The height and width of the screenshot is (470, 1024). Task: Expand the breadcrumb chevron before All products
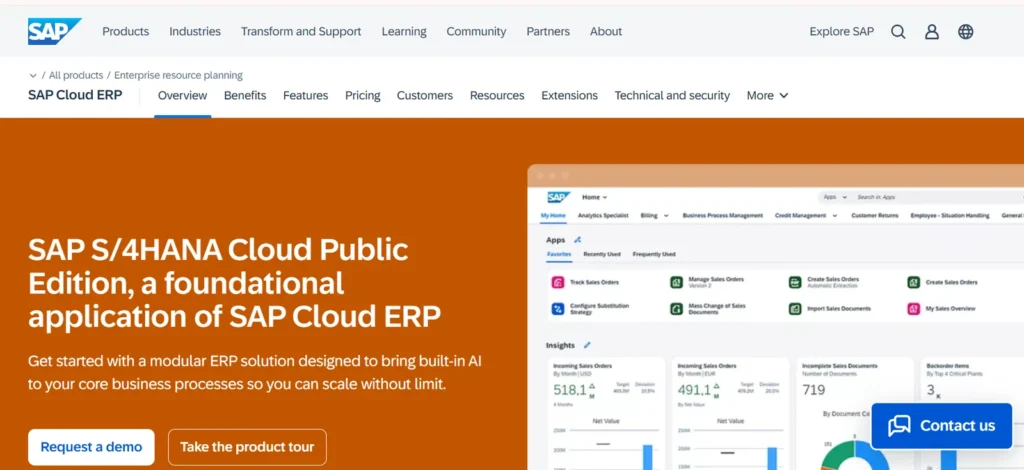[x=33, y=76]
